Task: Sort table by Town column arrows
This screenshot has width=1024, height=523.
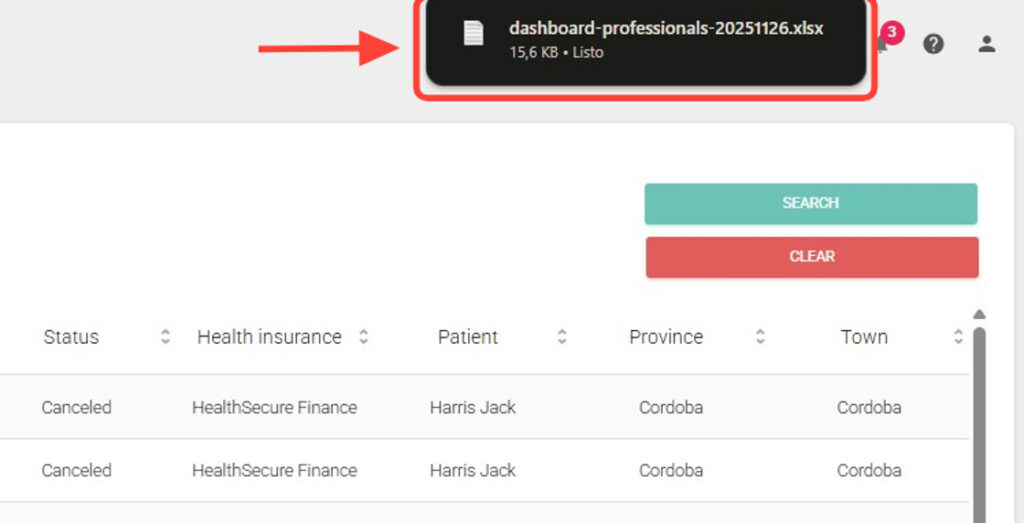Action: 958,337
